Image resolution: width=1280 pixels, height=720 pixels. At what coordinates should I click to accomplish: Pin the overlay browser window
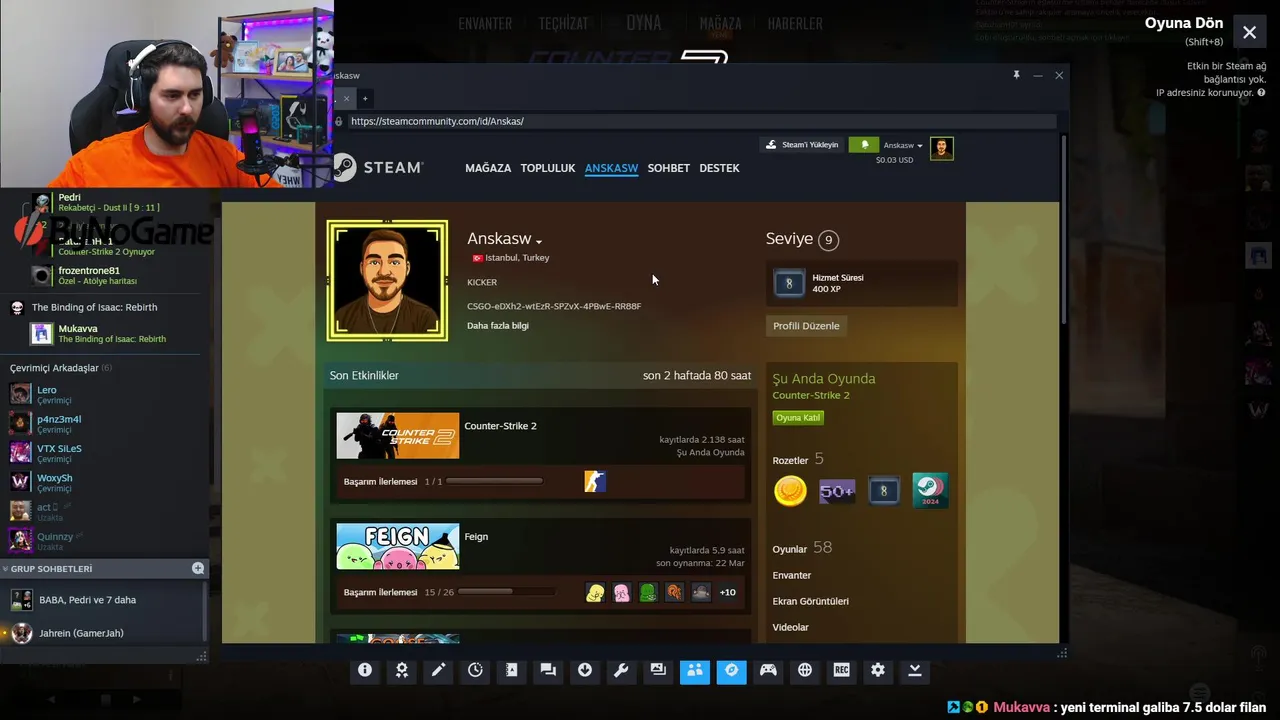pyautogui.click(x=1016, y=75)
